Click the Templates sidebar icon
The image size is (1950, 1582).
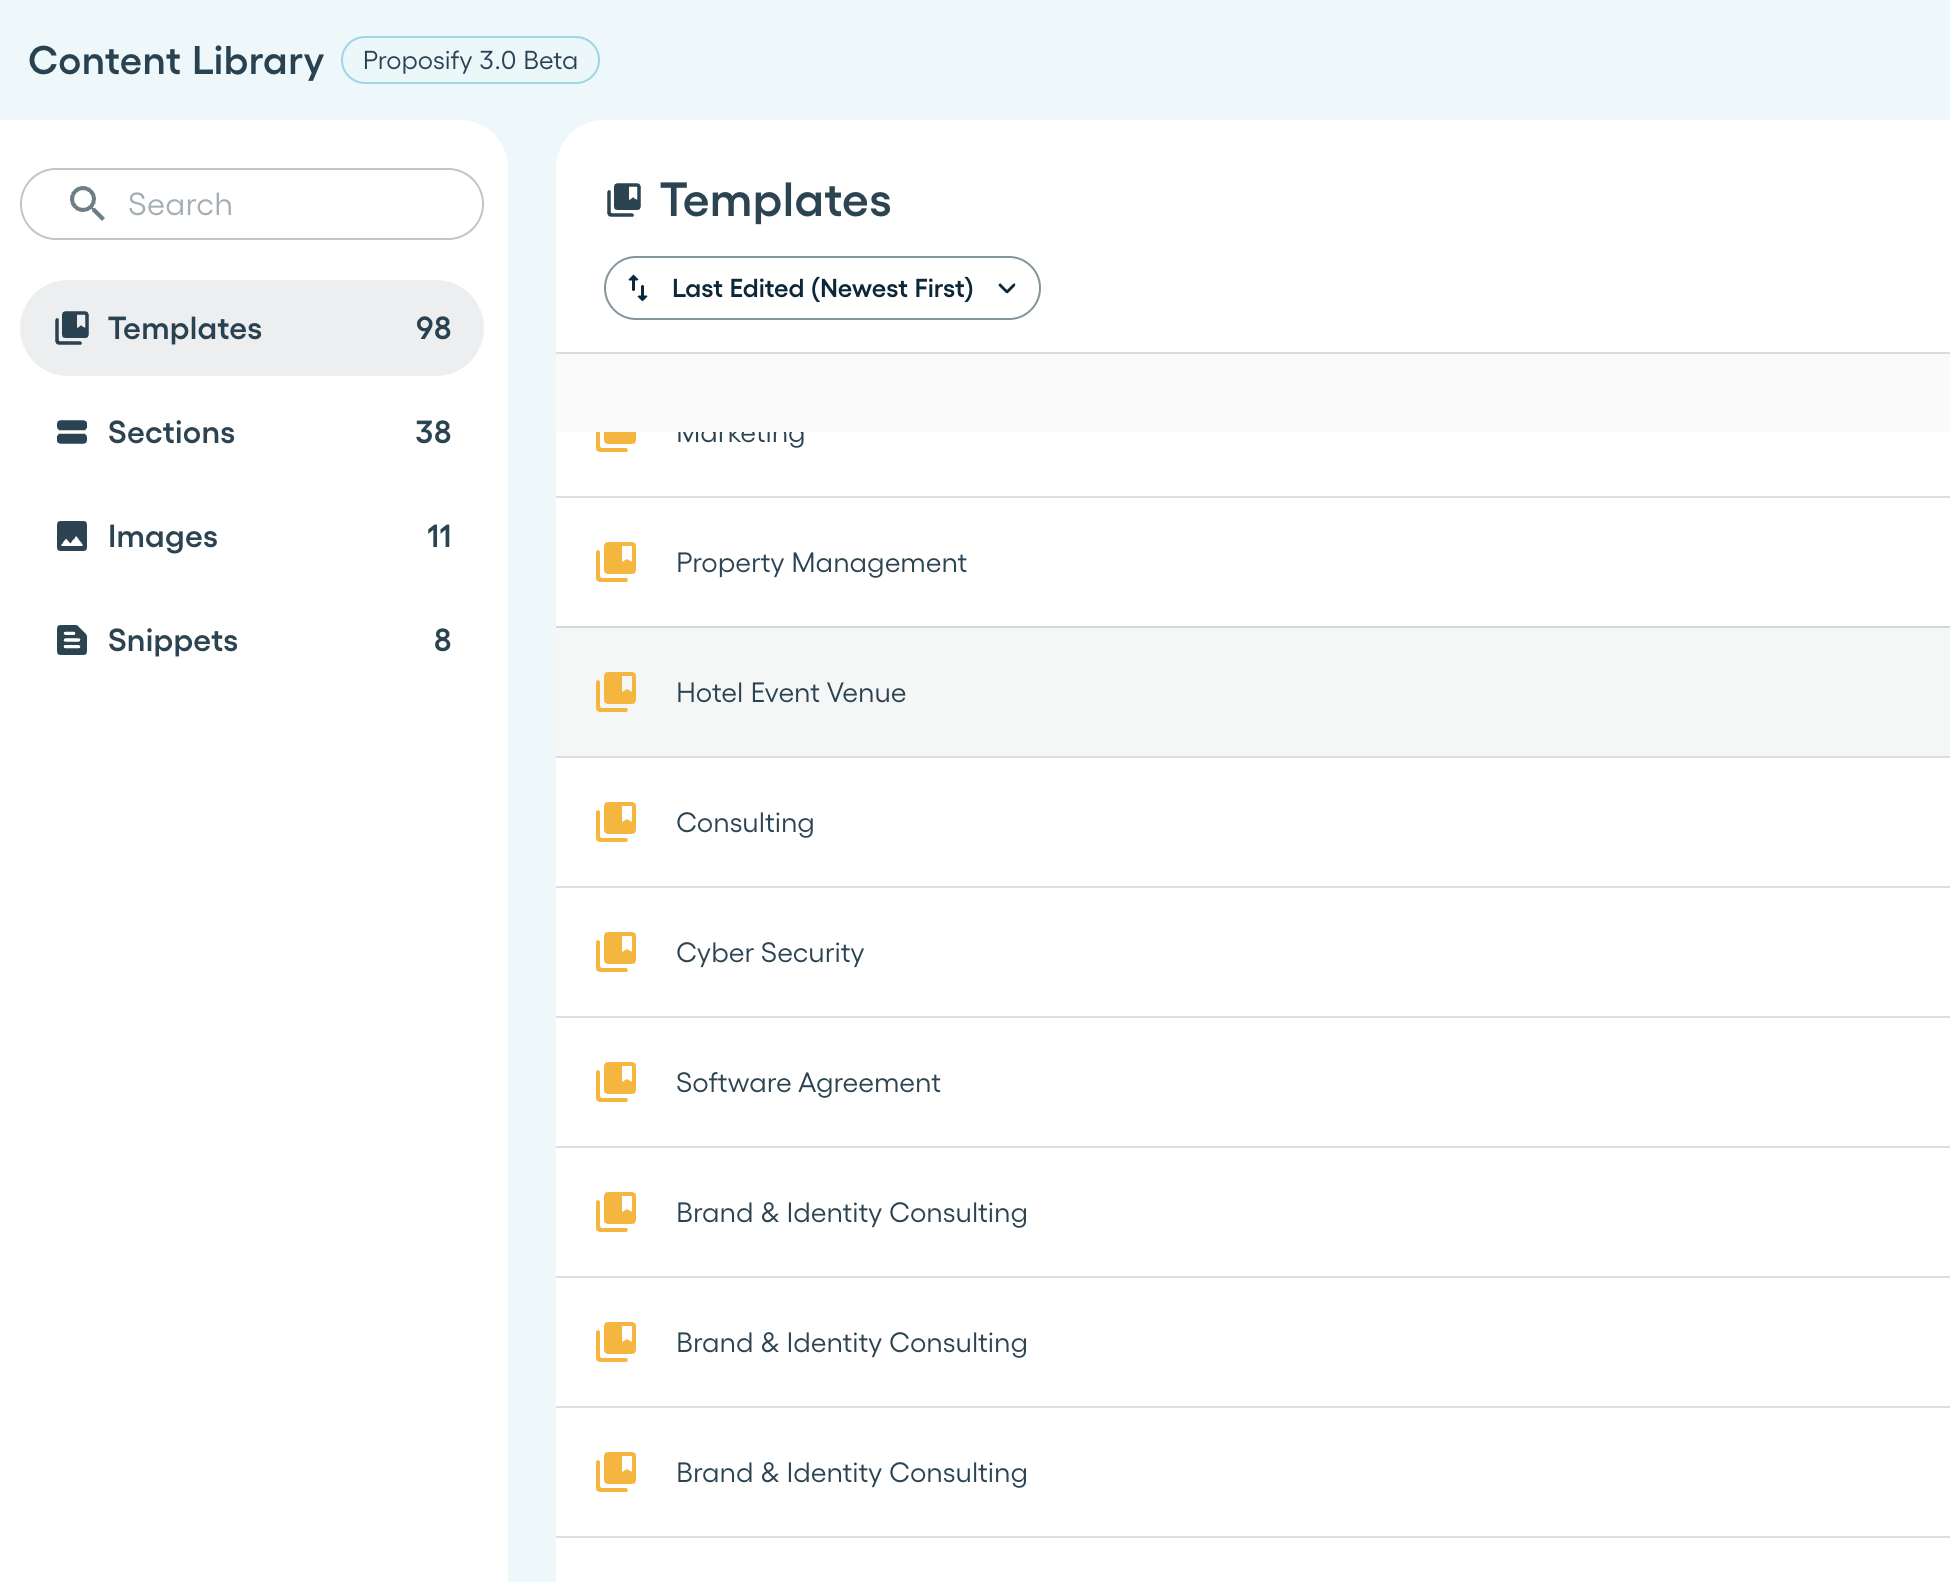(x=72, y=328)
